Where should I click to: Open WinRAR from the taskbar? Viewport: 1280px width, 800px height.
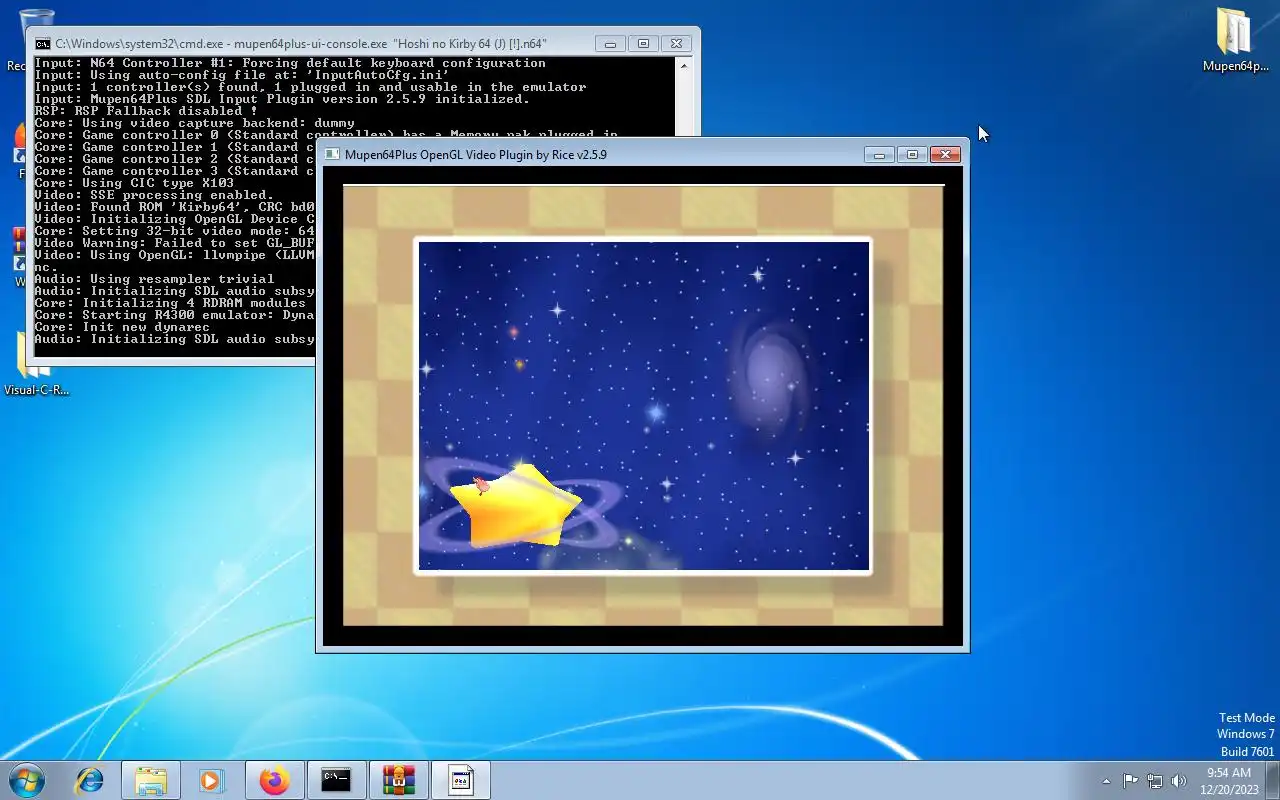[398, 780]
